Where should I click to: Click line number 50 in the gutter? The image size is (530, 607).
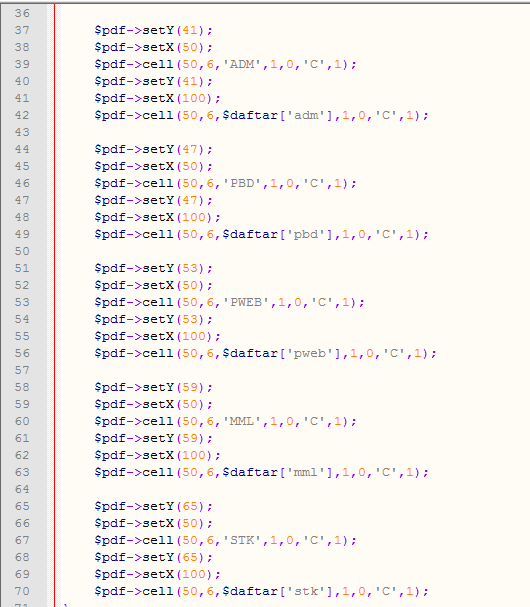pyautogui.click(x=22, y=251)
